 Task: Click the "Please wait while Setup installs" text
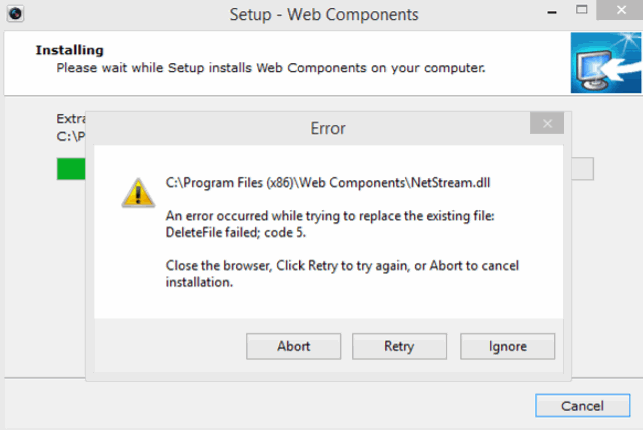(x=270, y=68)
